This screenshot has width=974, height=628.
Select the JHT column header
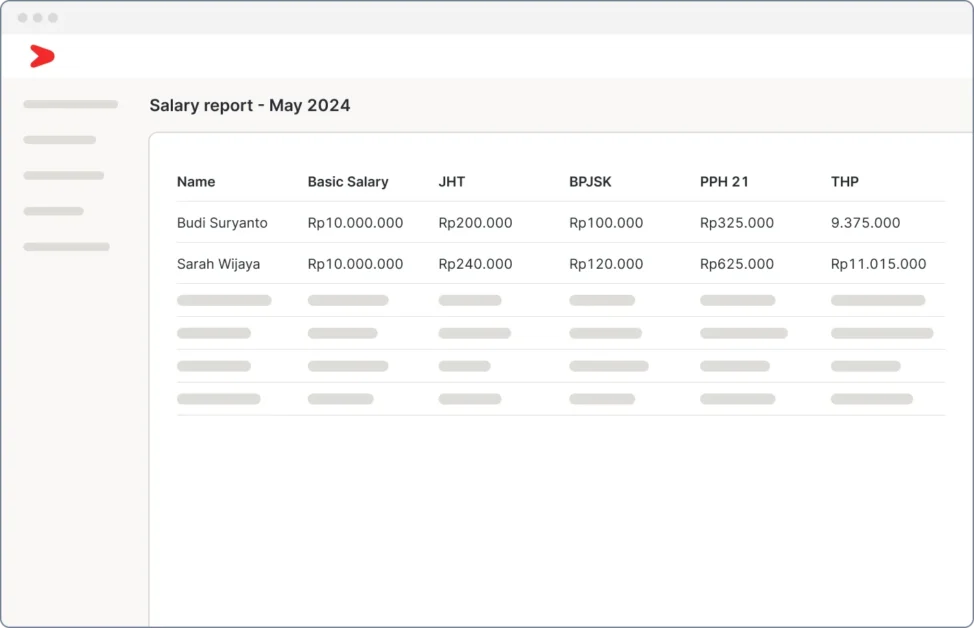point(451,182)
